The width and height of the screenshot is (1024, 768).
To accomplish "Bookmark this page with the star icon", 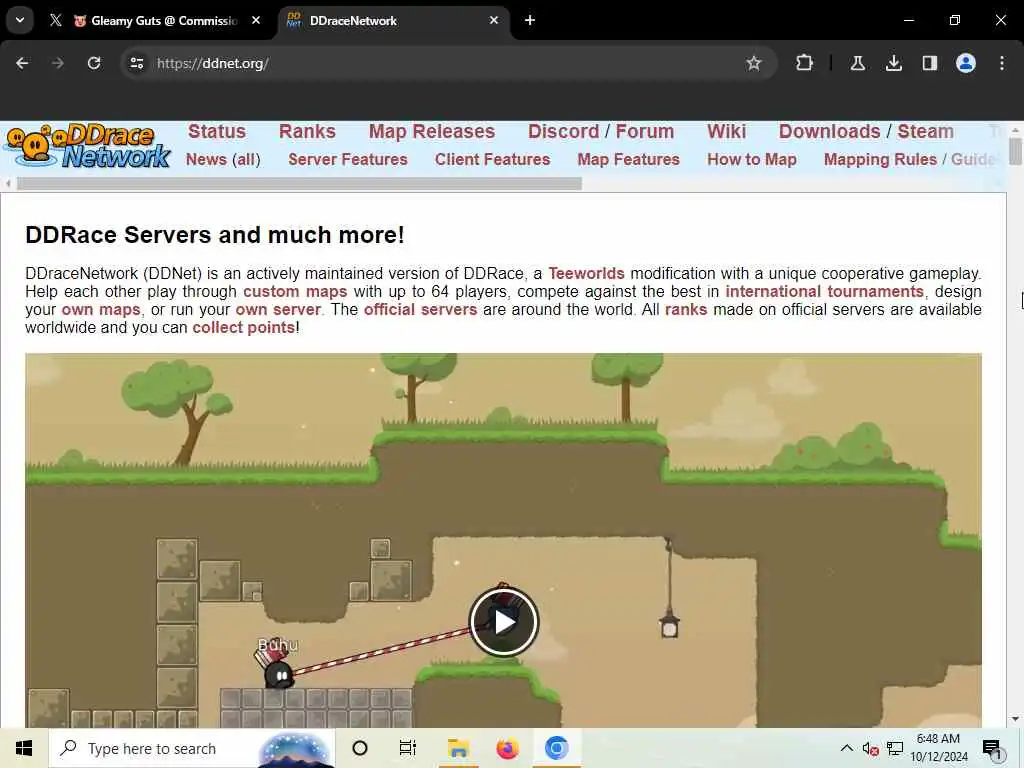I will (x=754, y=63).
